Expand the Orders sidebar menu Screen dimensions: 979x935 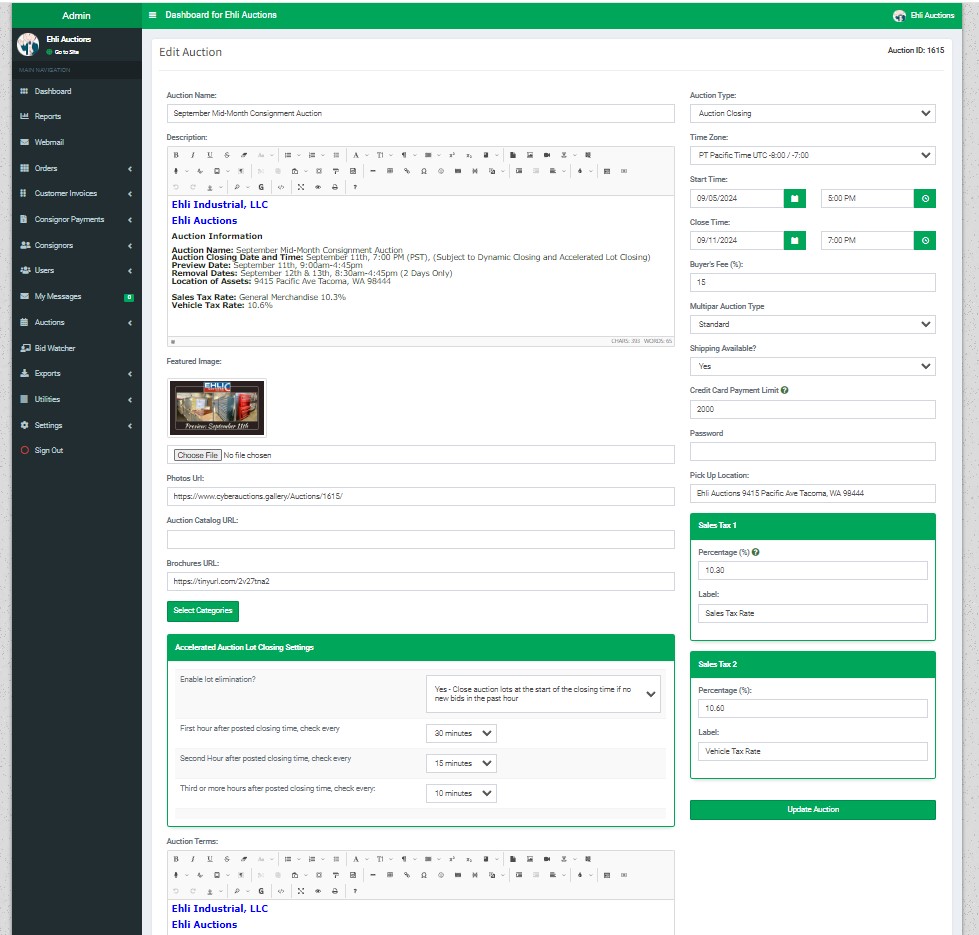[x=76, y=169]
